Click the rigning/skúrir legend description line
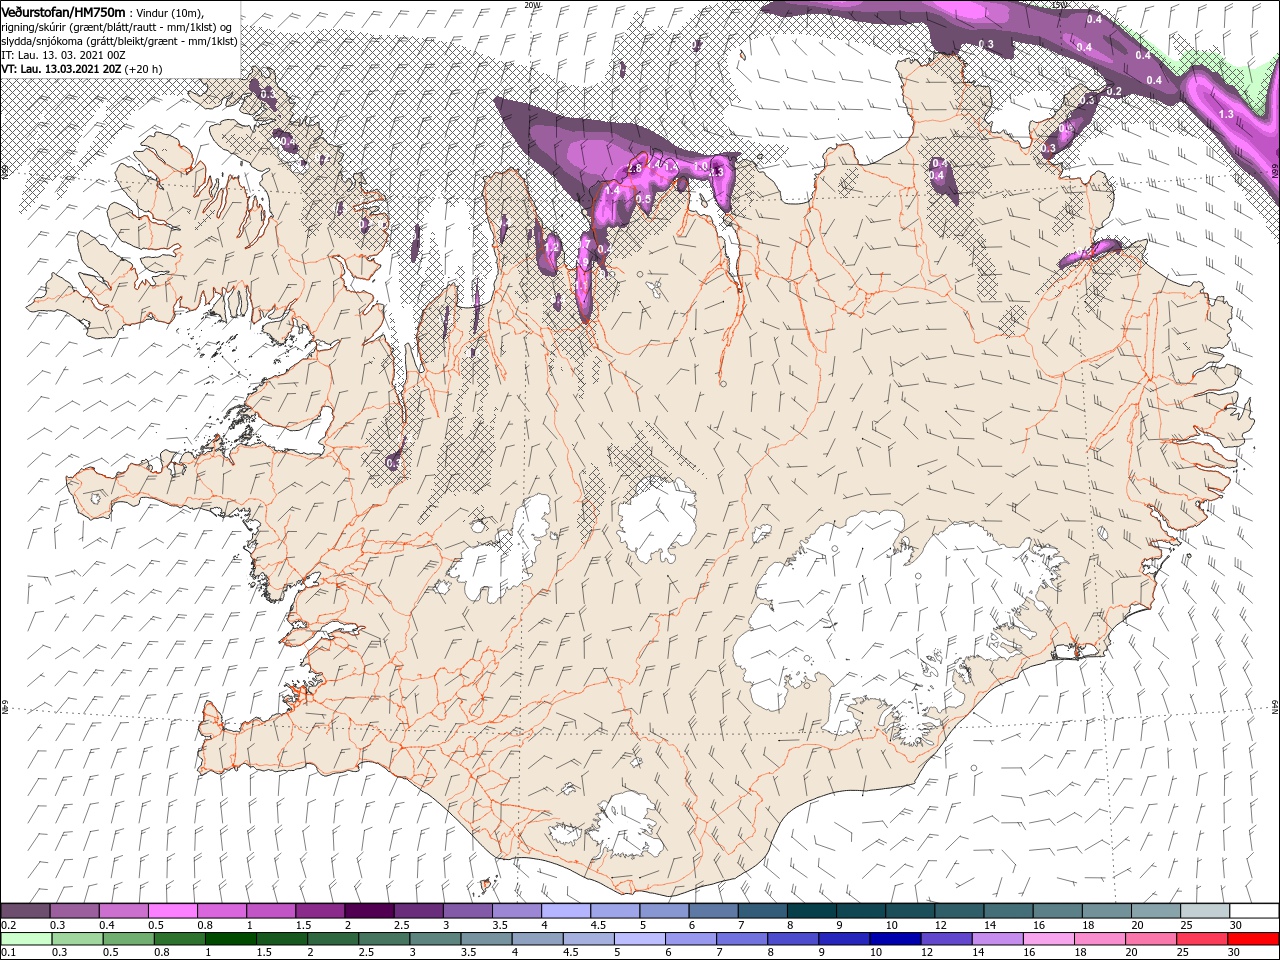The height and width of the screenshot is (960, 1280). 118,27
